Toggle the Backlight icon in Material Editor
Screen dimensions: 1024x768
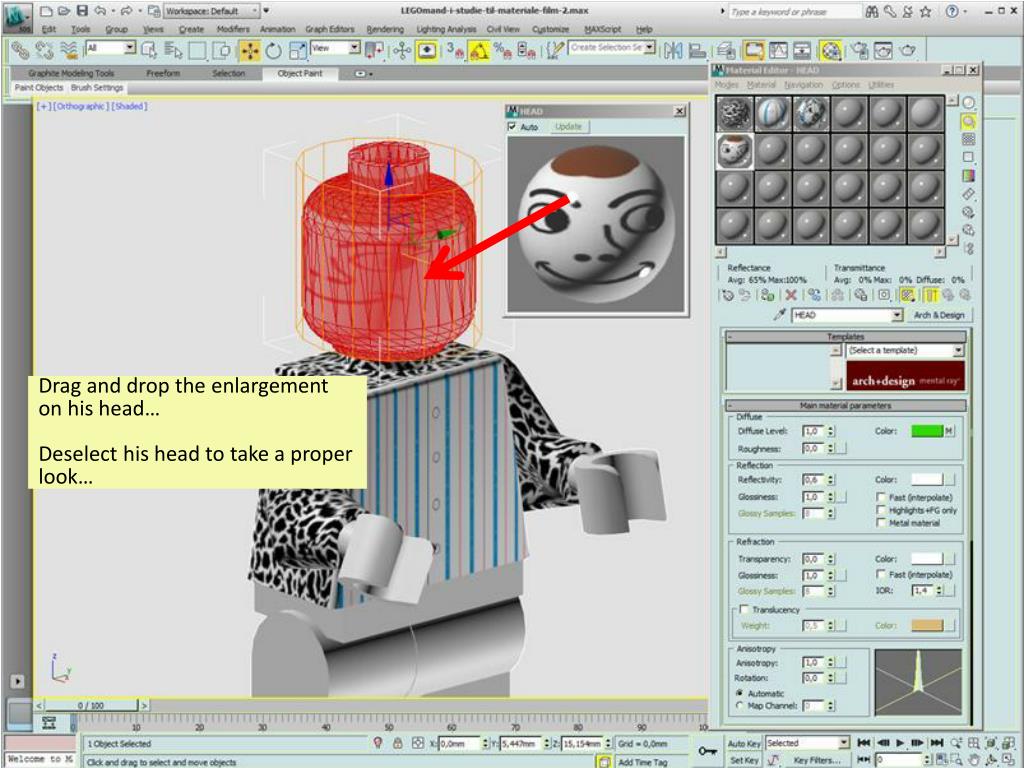click(x=968, y=121)
